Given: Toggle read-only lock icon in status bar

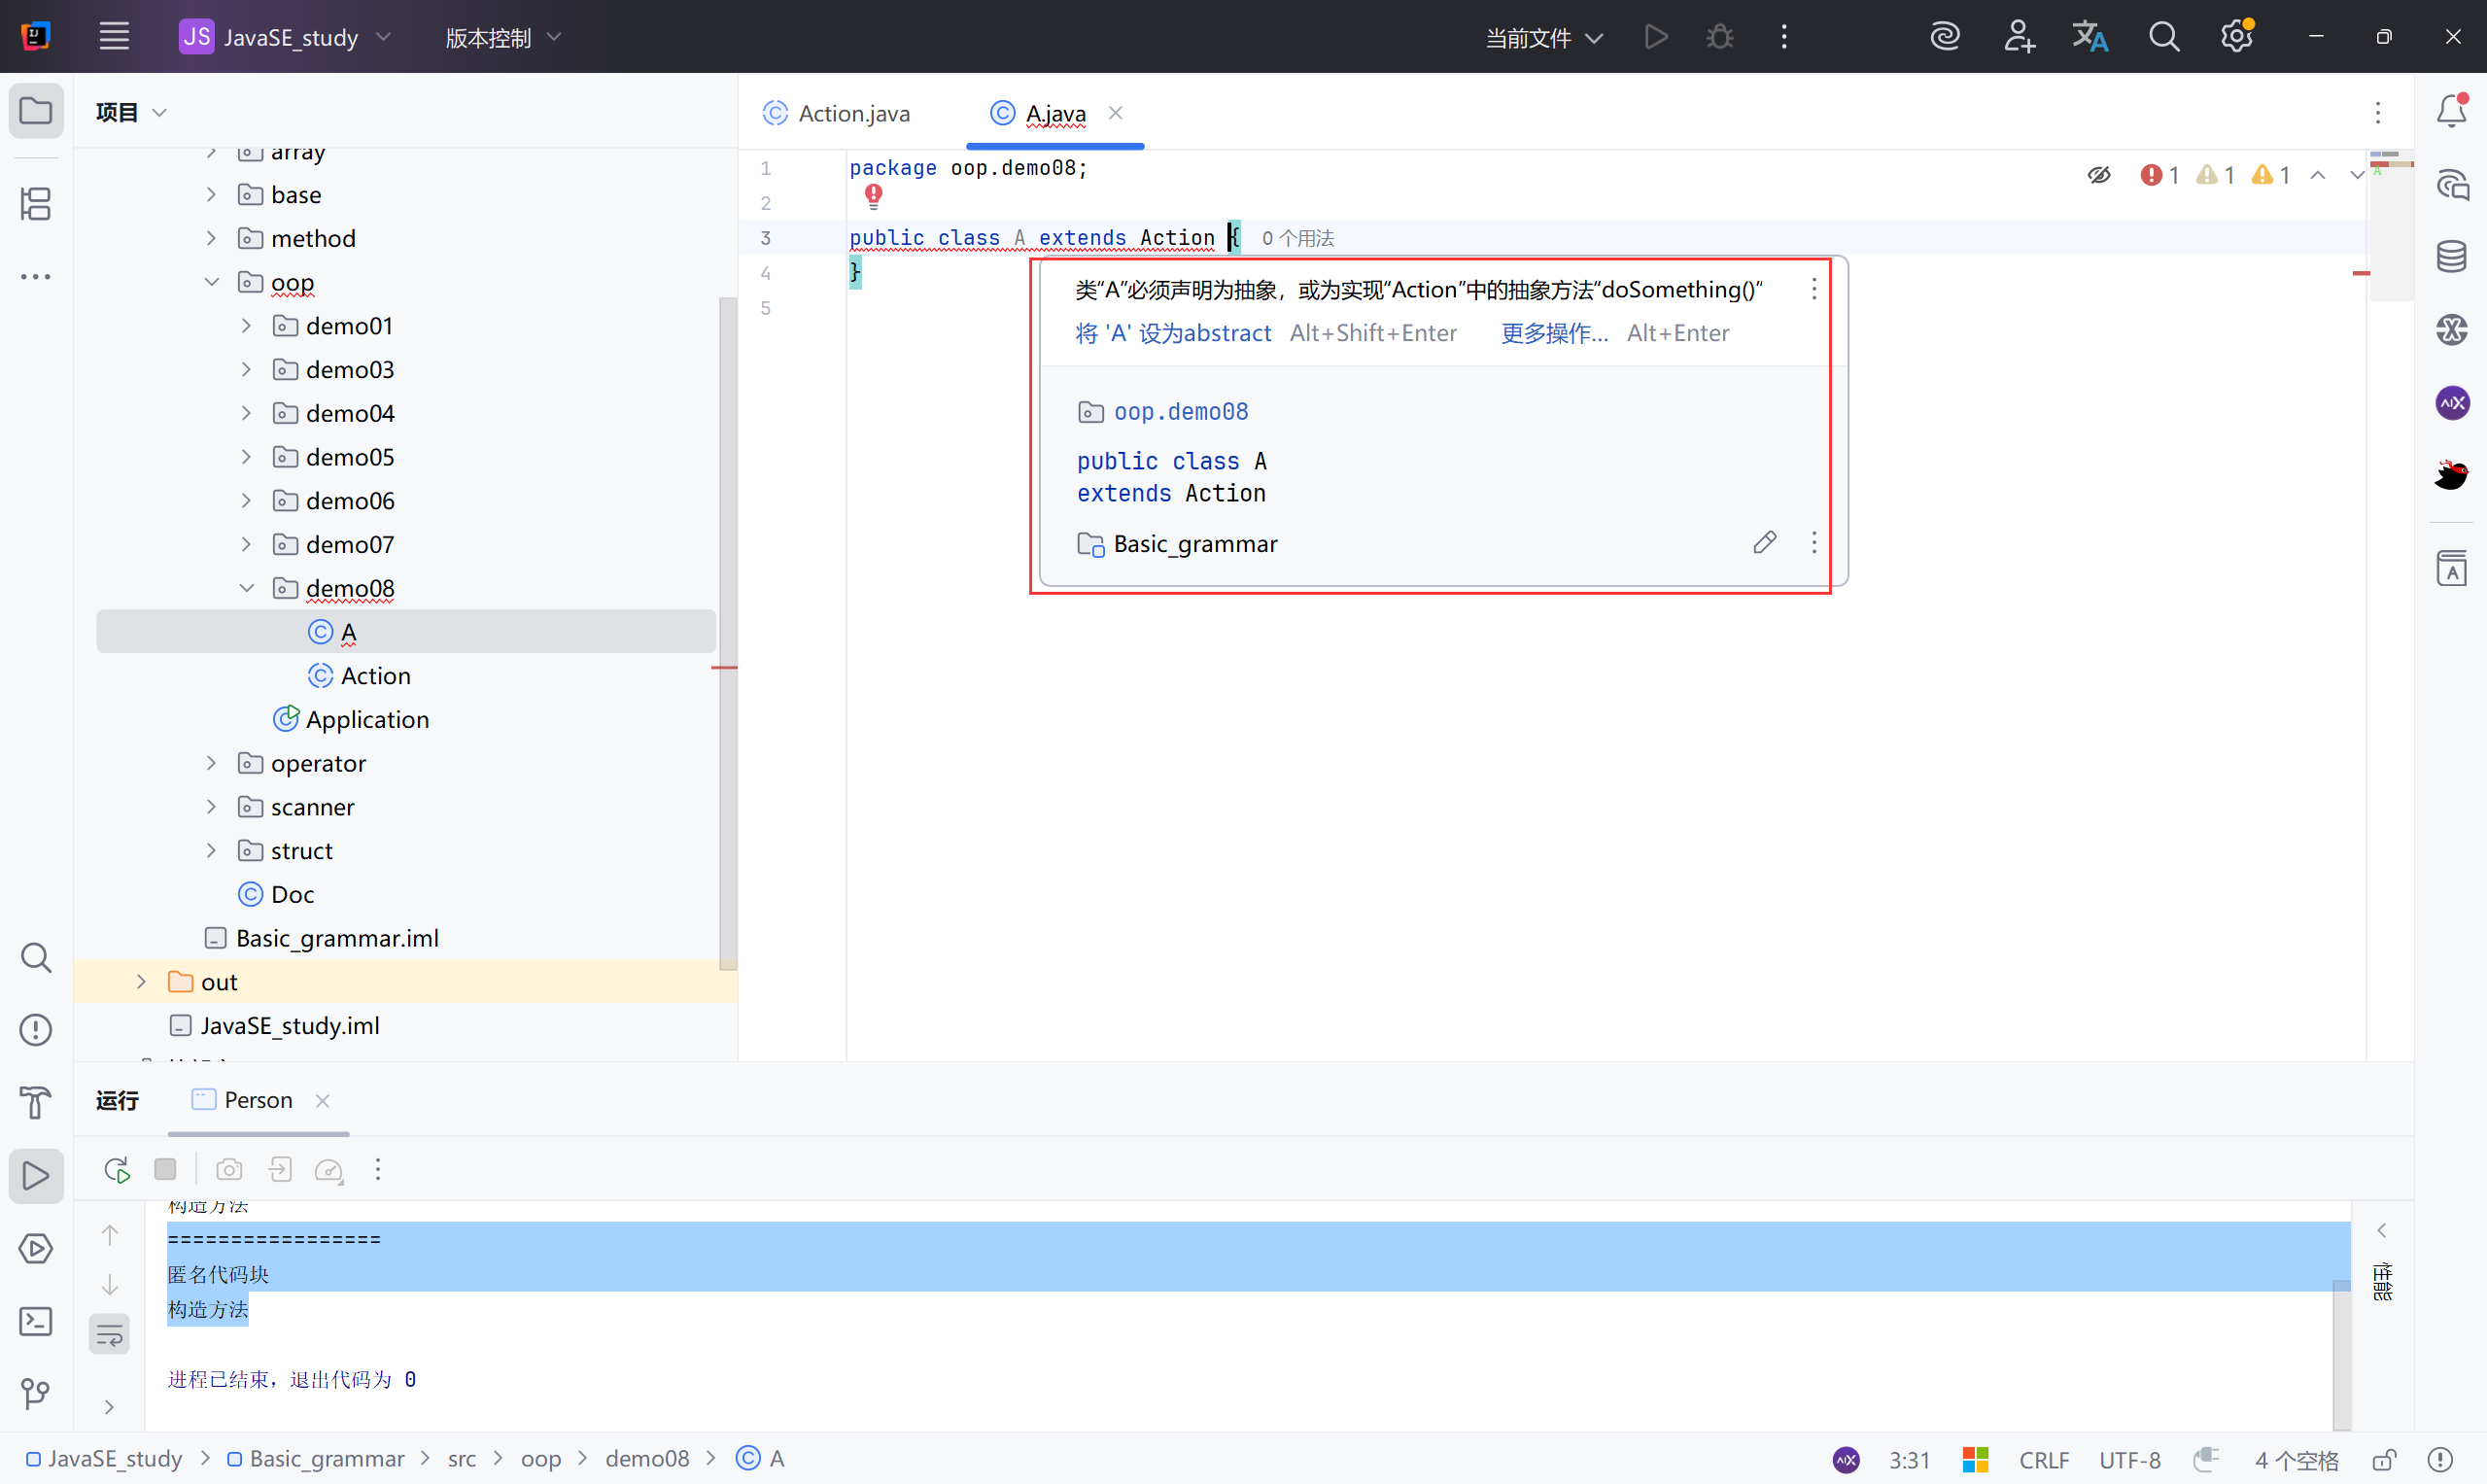Looking at the screenshot, I should (x=2384, y=1459).
